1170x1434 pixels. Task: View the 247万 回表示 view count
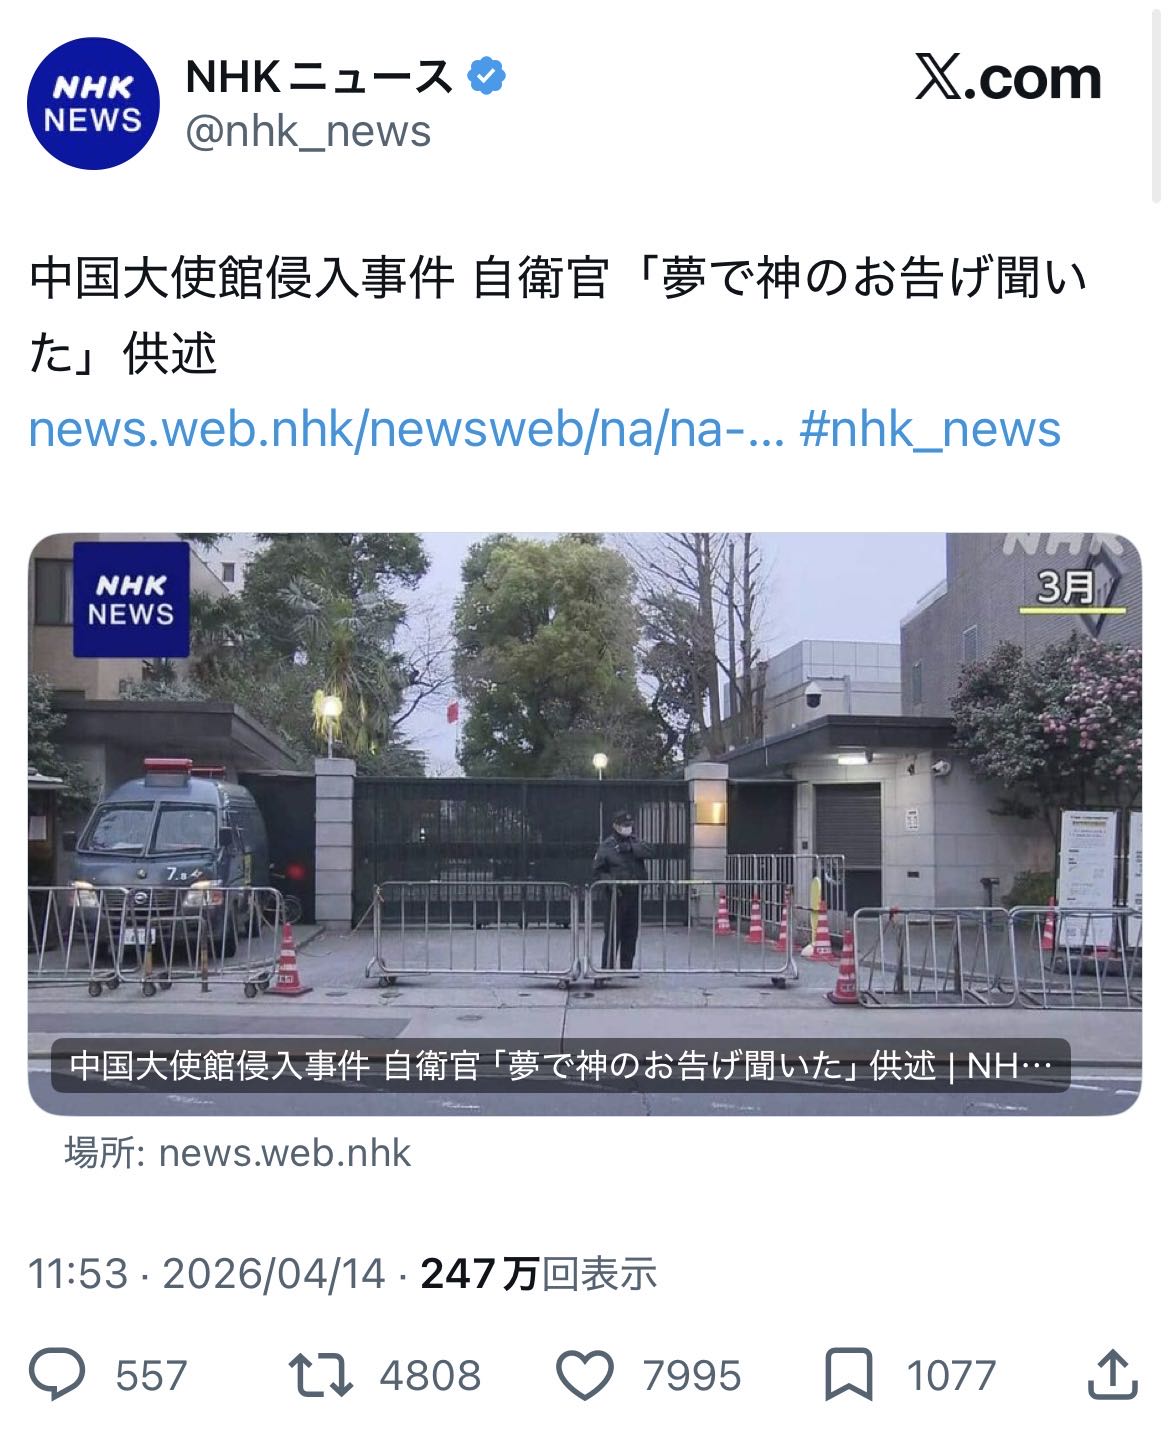click(x=539, y=1274)
